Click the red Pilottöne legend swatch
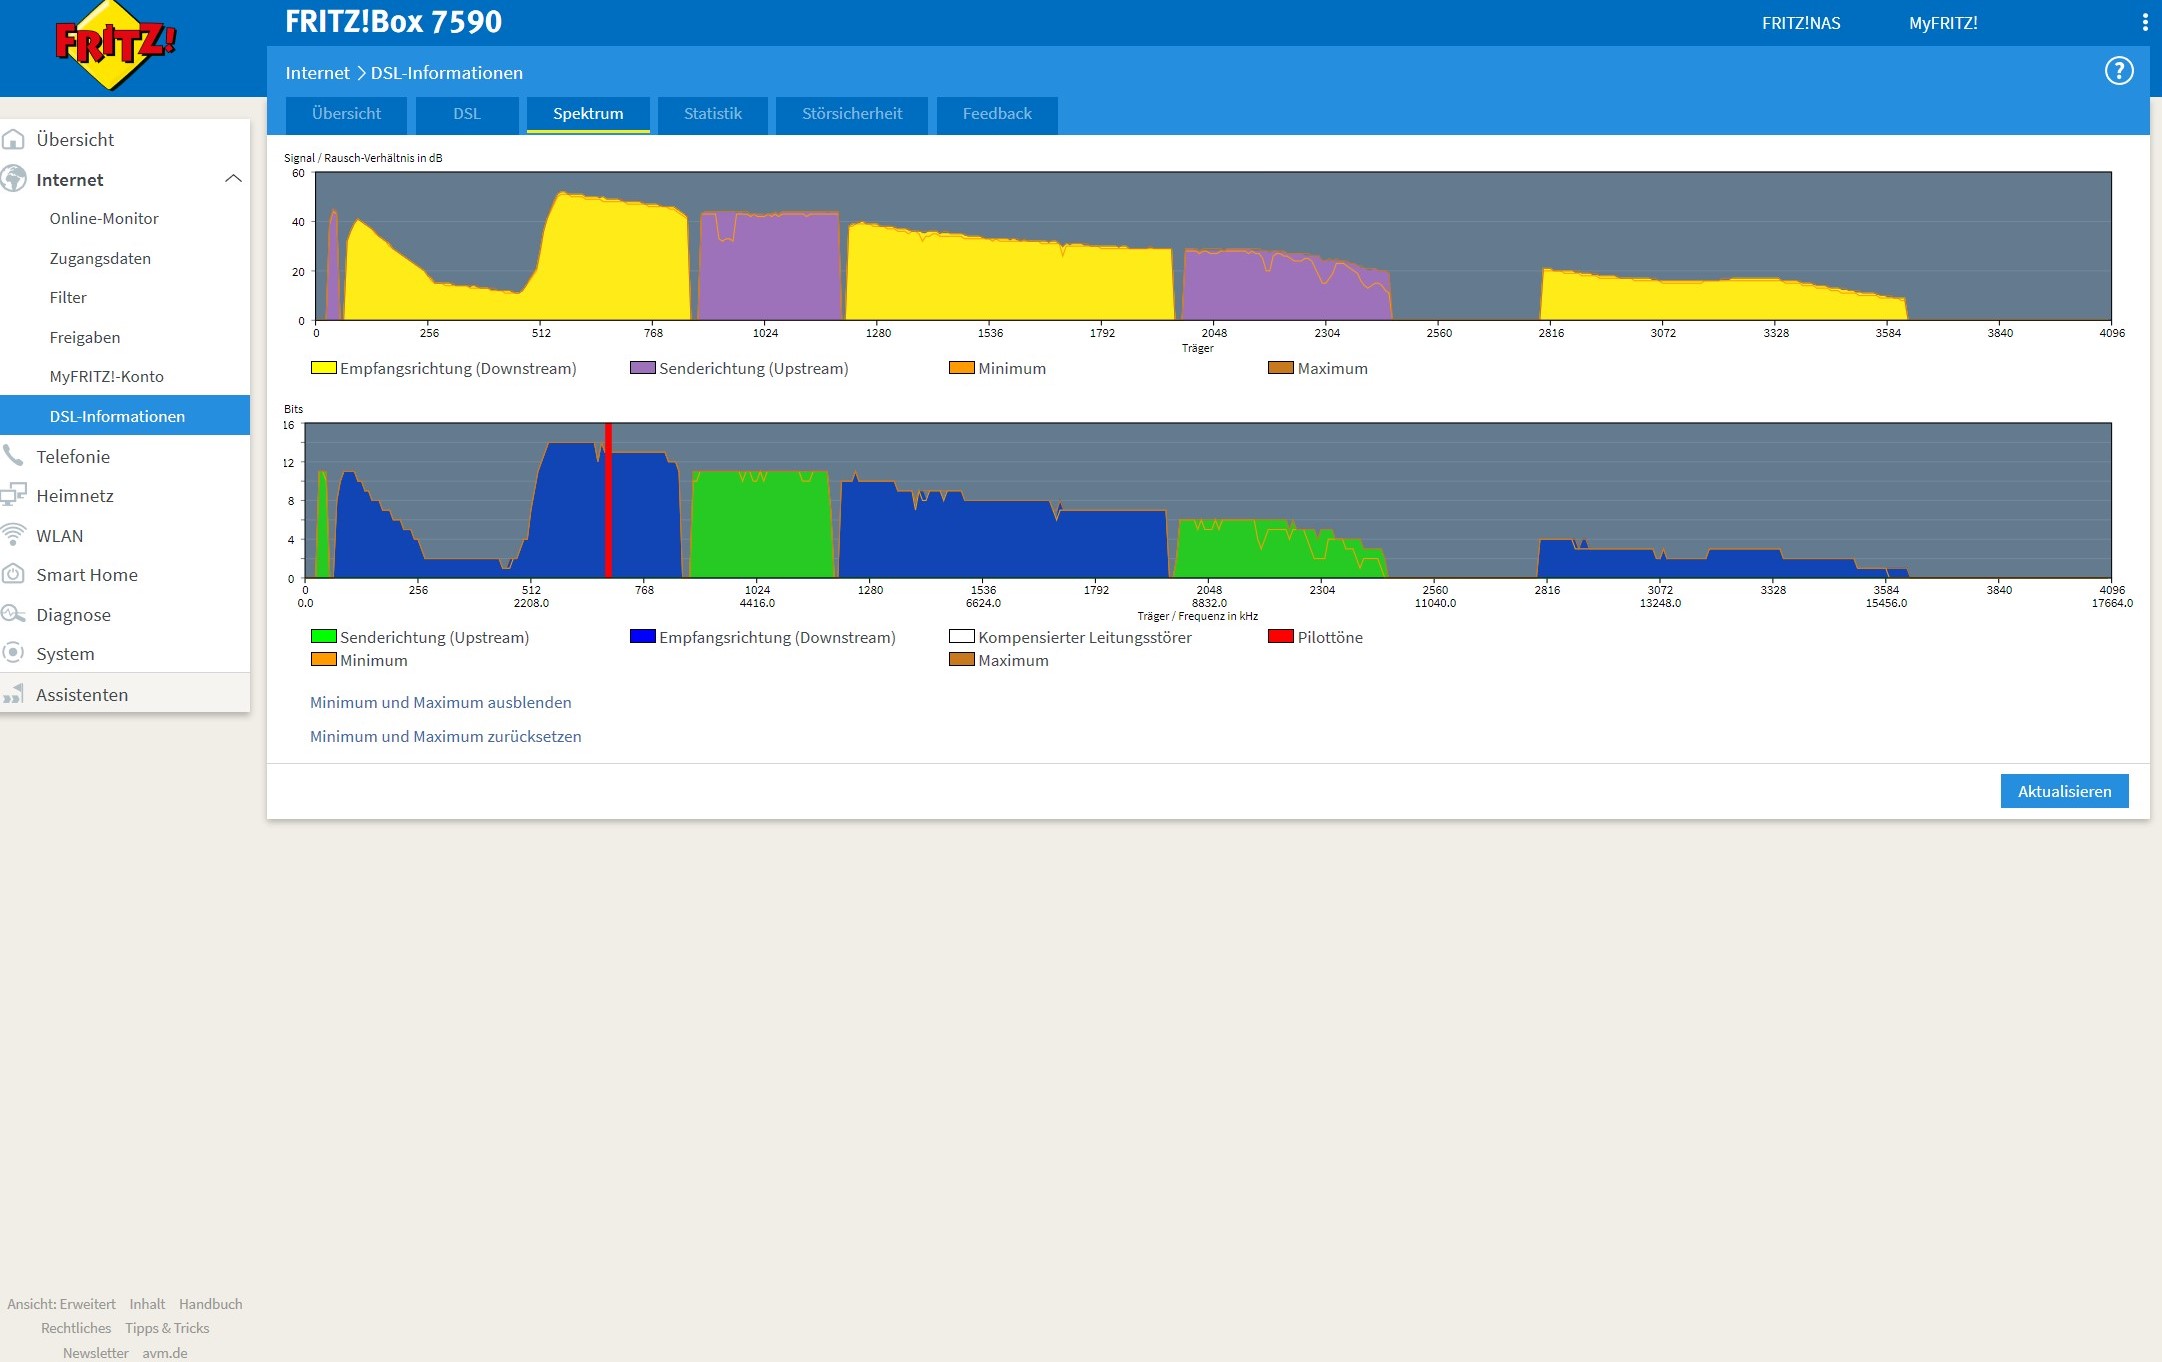Screen dimensions: 2162x1362 pyautogui.click(x=1280, y=637)
